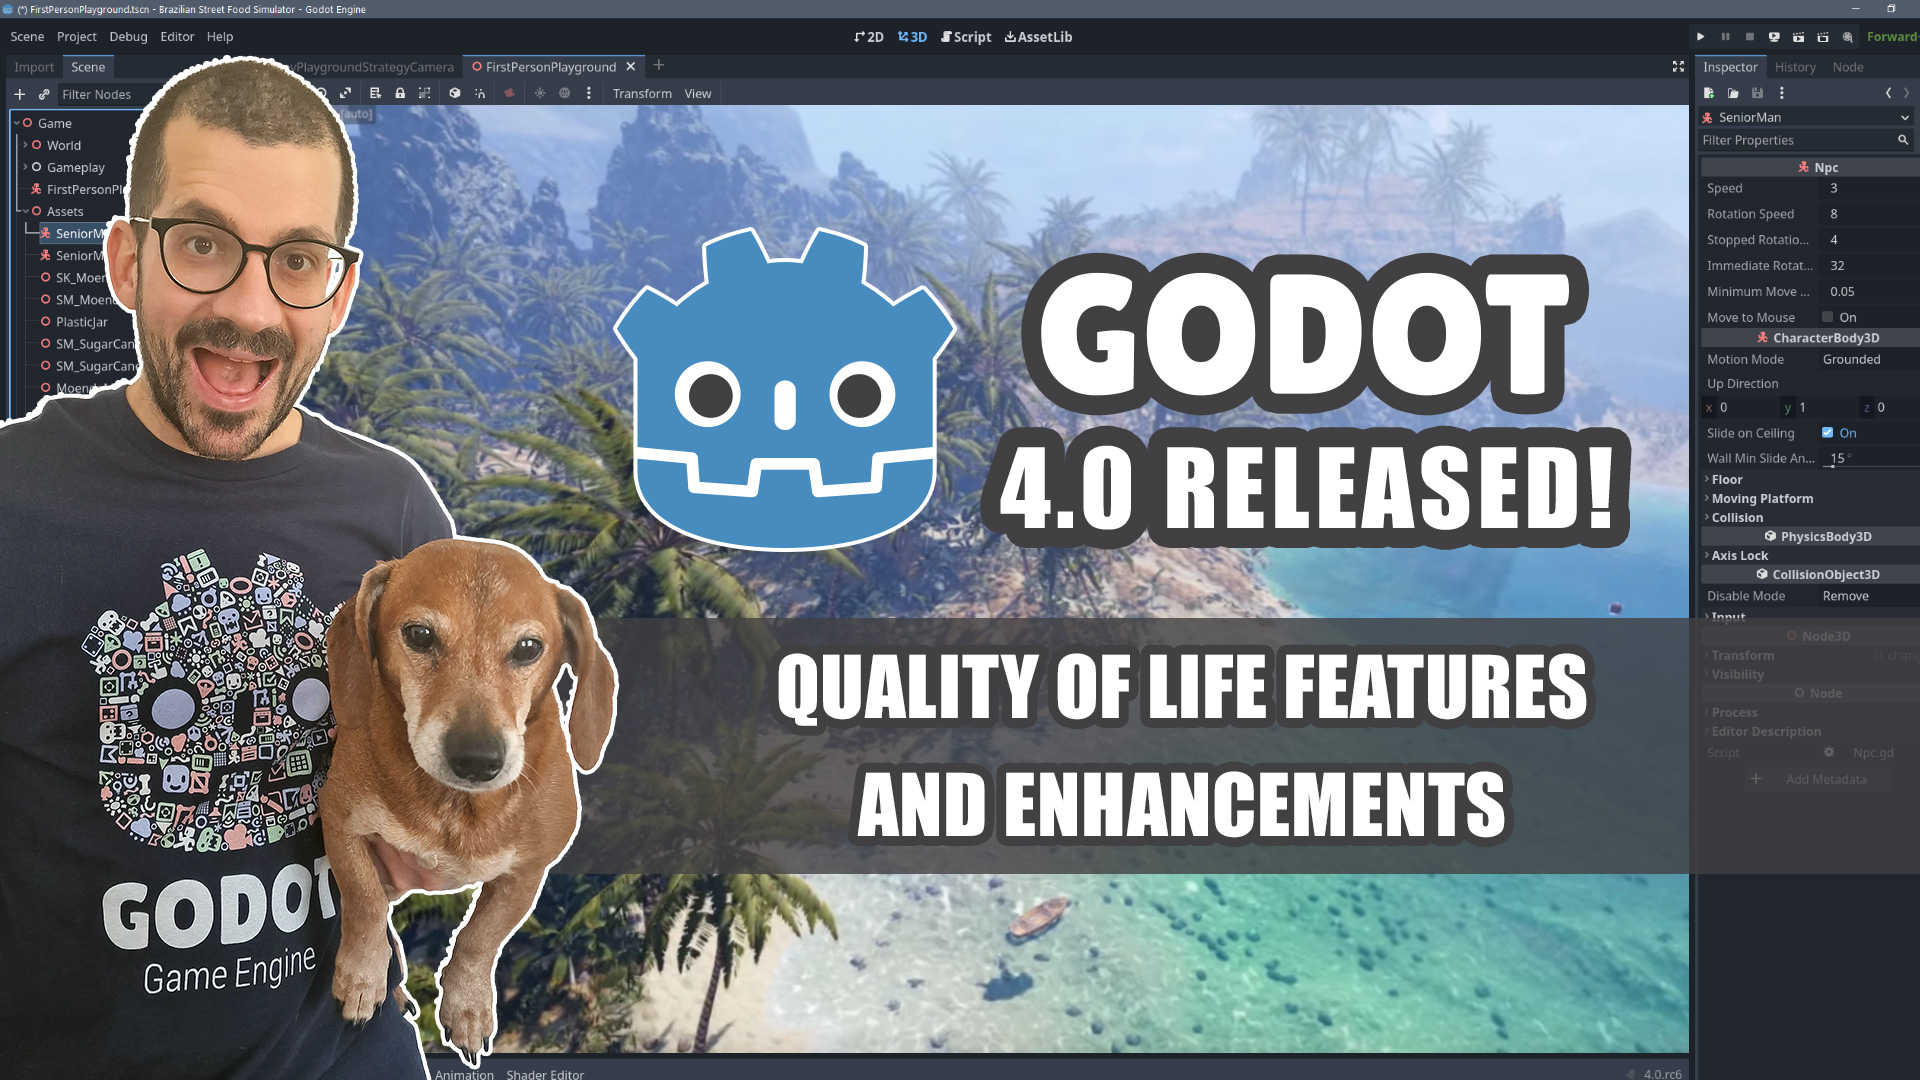Toggle preview of the cinematic camera
The image size is (1920, 1080).
(x=508, y=92)
